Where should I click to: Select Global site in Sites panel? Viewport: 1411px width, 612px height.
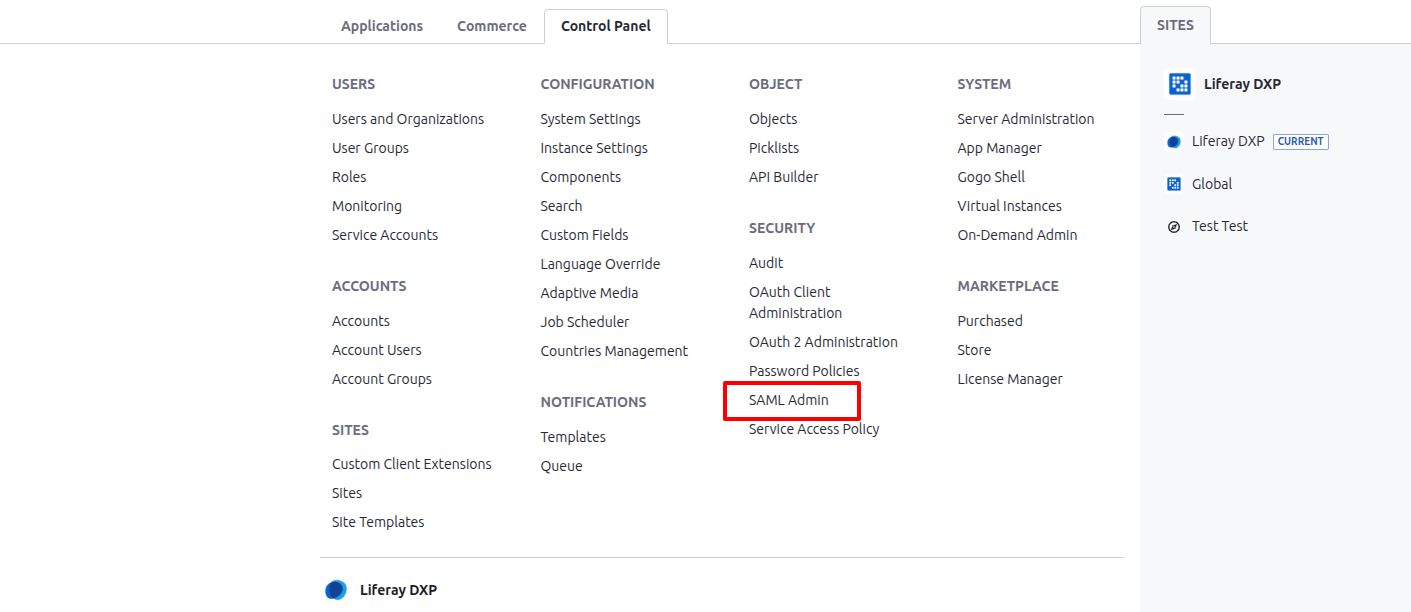pyautogui.click(x=1212, y=184)
